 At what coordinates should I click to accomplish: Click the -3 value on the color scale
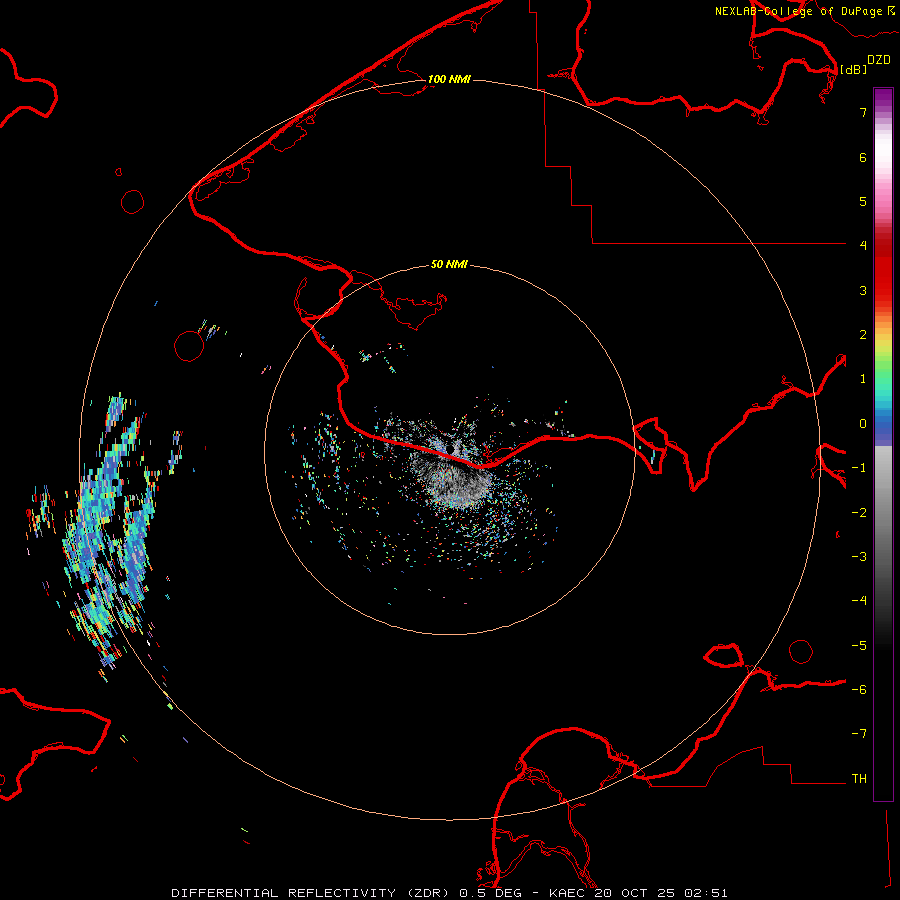(x=859, y=557)
